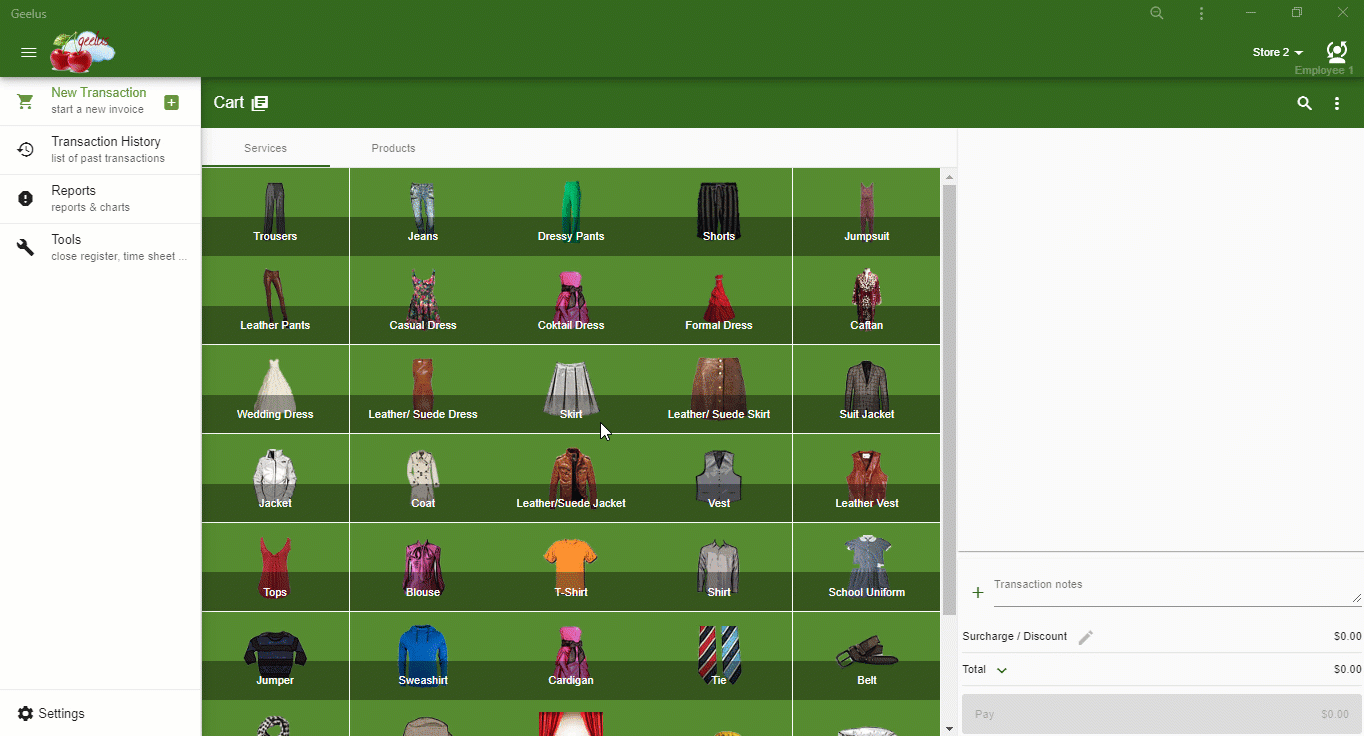Viewport: 1364px width, 736px height.
Task: Open the Store 2 dropdown
Action: click(1278, 52)
